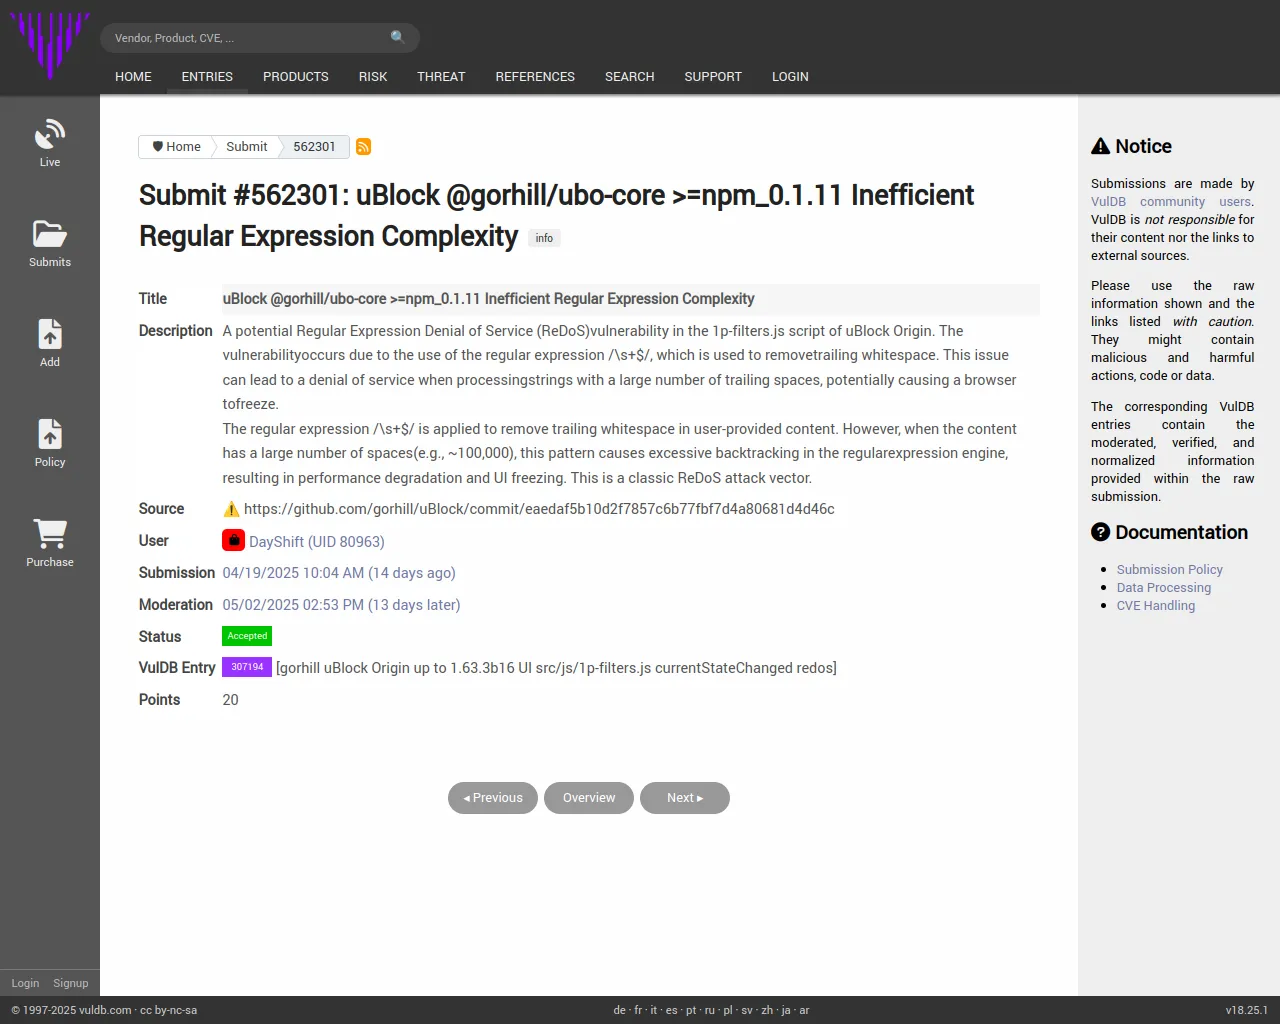Click the orange RSS feed icon
Image resolution: width=1280 pixels, height=1024 pixels.
click(364, 147)
